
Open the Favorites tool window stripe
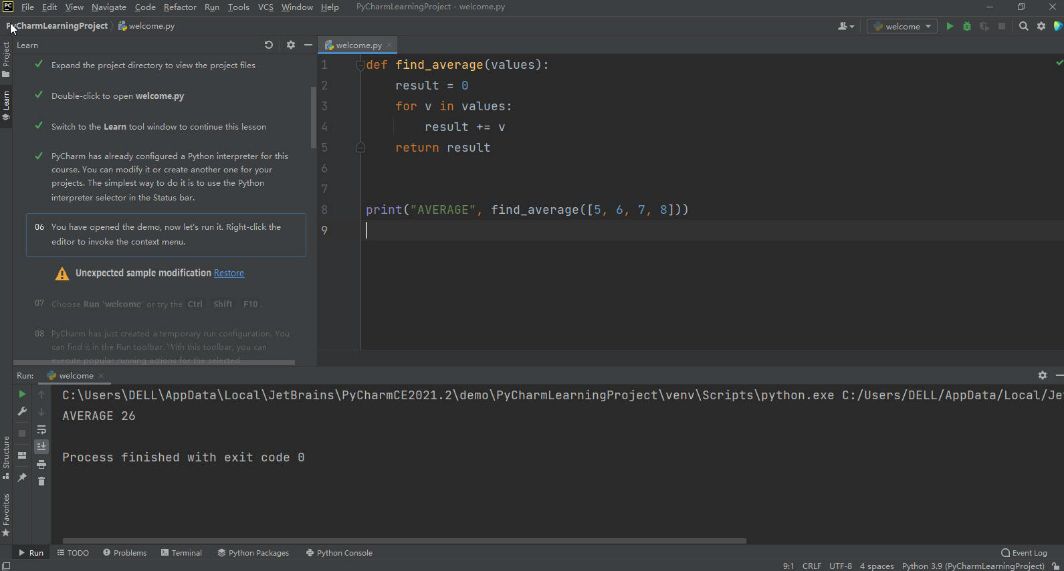point(6,515)
